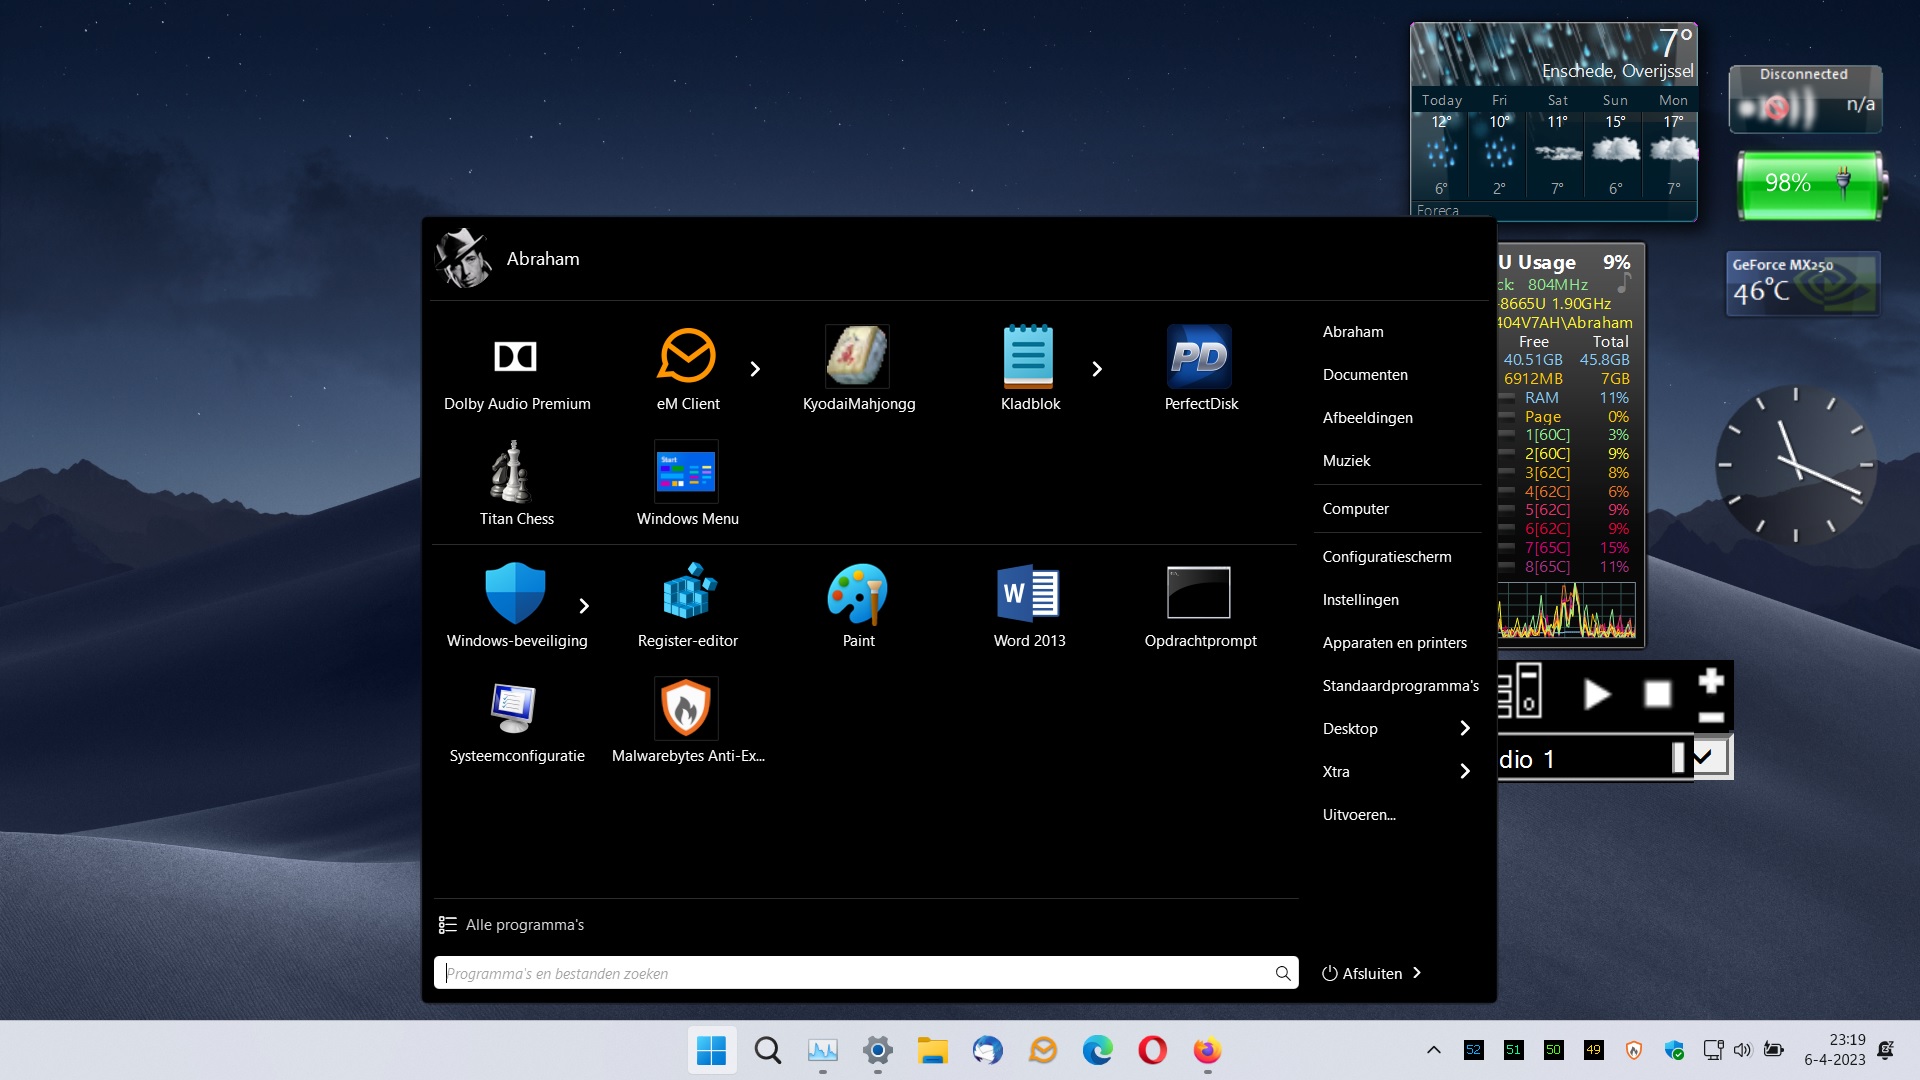Image resolution: width=1920 pixels, height=1080 pixels.
Task: Click volume speaker icon in tray
Action: [x=1743, y=1050]
